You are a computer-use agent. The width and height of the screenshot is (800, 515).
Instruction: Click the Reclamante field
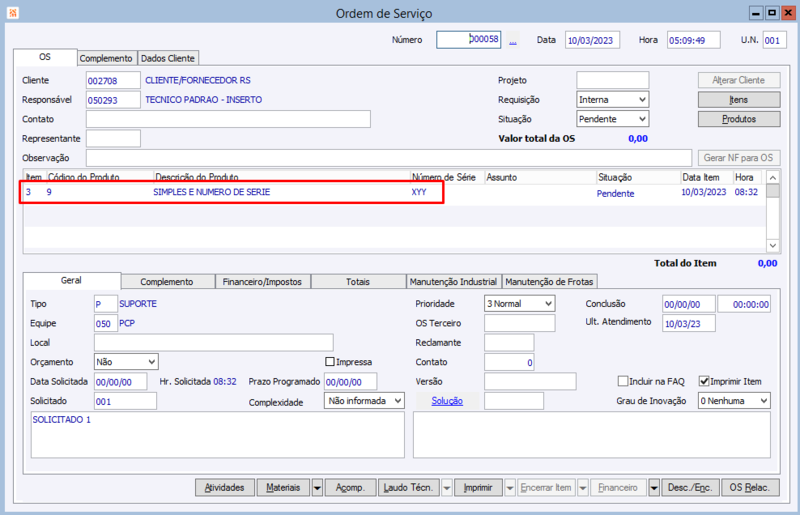click(509, 342)
